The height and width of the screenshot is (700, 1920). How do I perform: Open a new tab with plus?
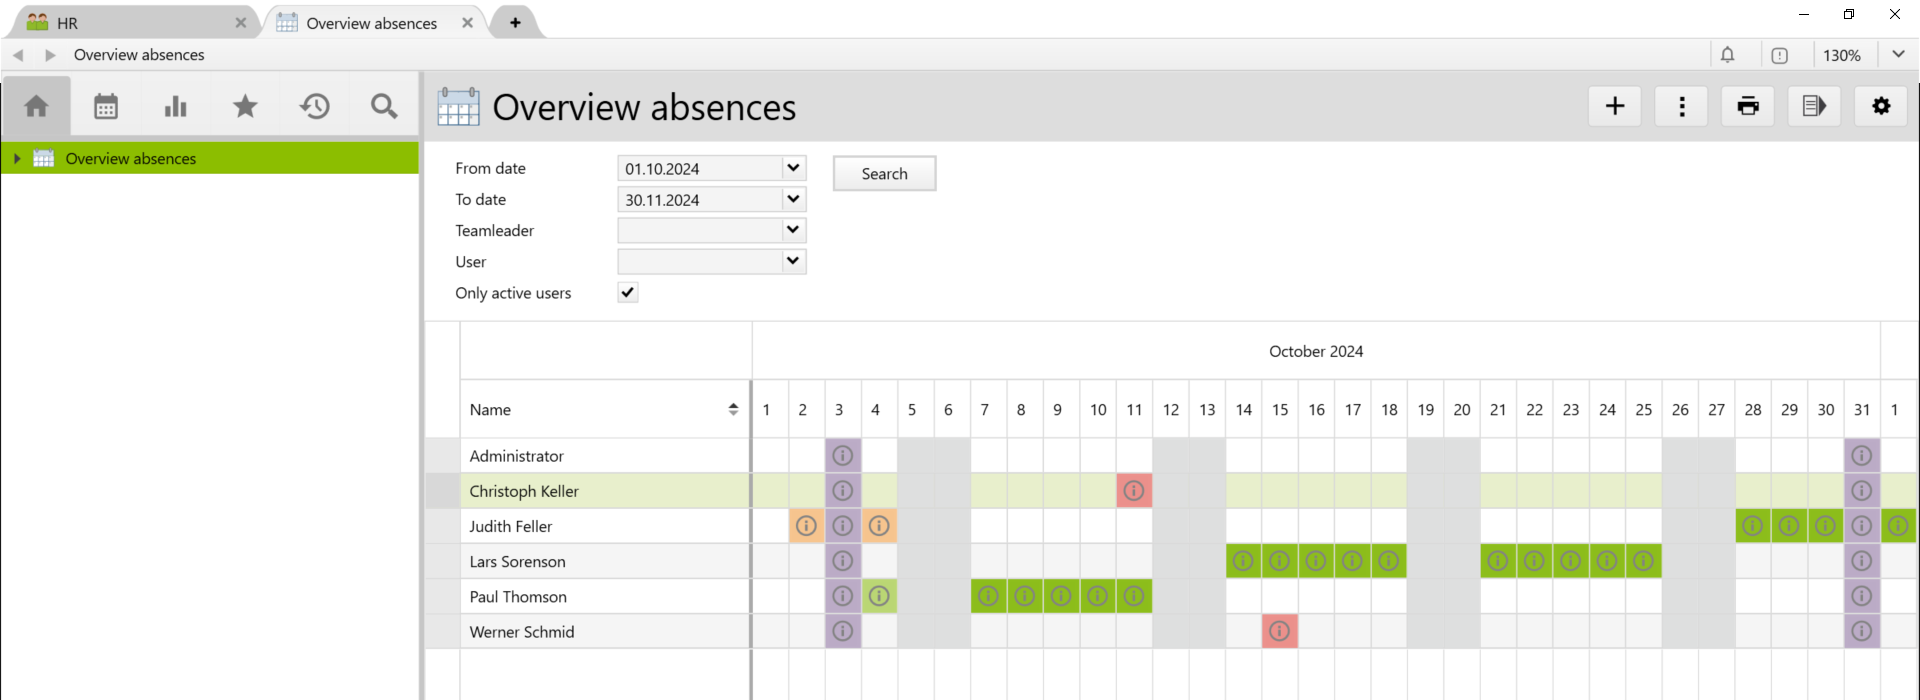[x=515, y=23]
